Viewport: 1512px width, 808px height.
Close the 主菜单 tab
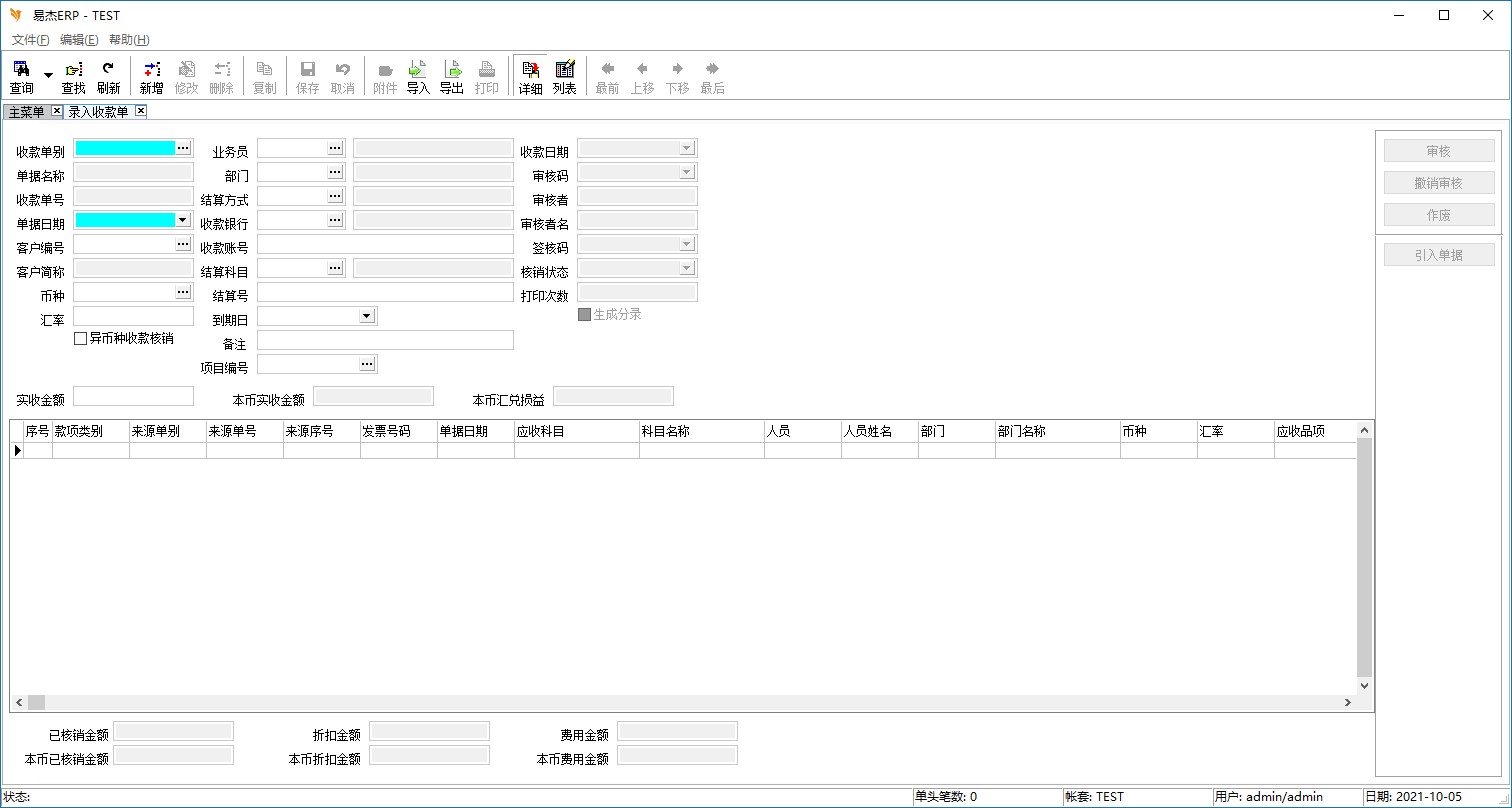56,111
